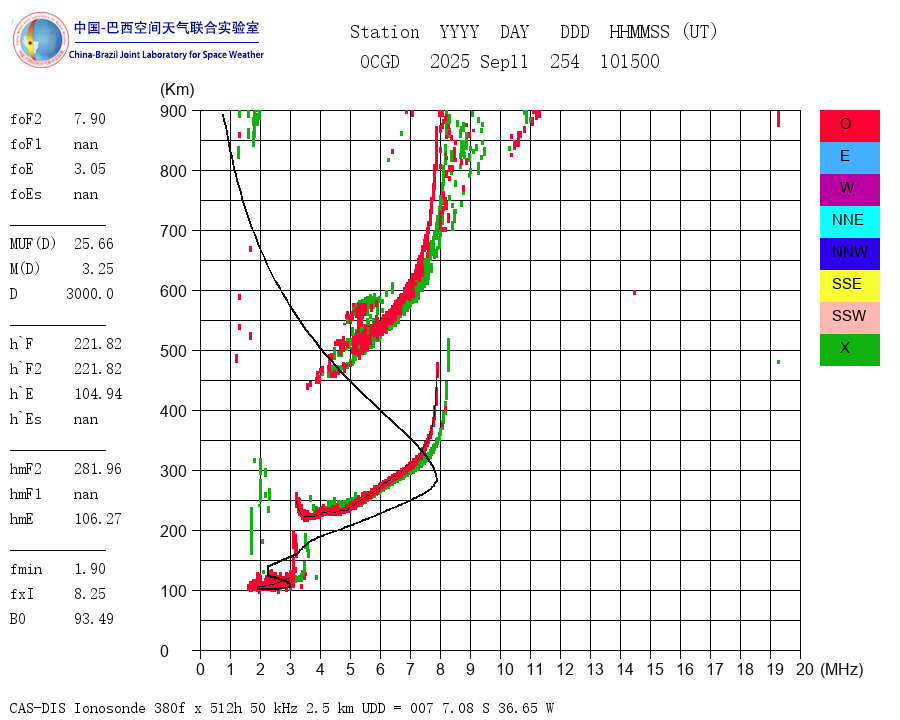900x720 pixels.
Task: Click the Chinese laboratory title text
Action: tap(166, 28)
